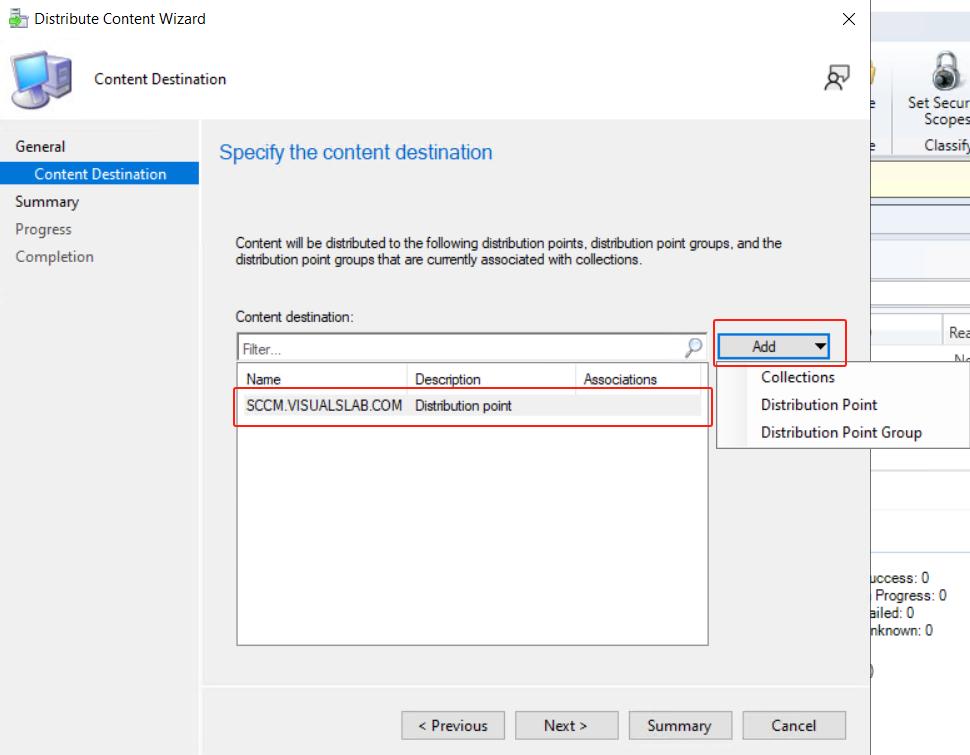This screenshot has height=755, width=970.
Task: Click the Distribute Content Wizard title icon
Action: click(x=19, y=18)
